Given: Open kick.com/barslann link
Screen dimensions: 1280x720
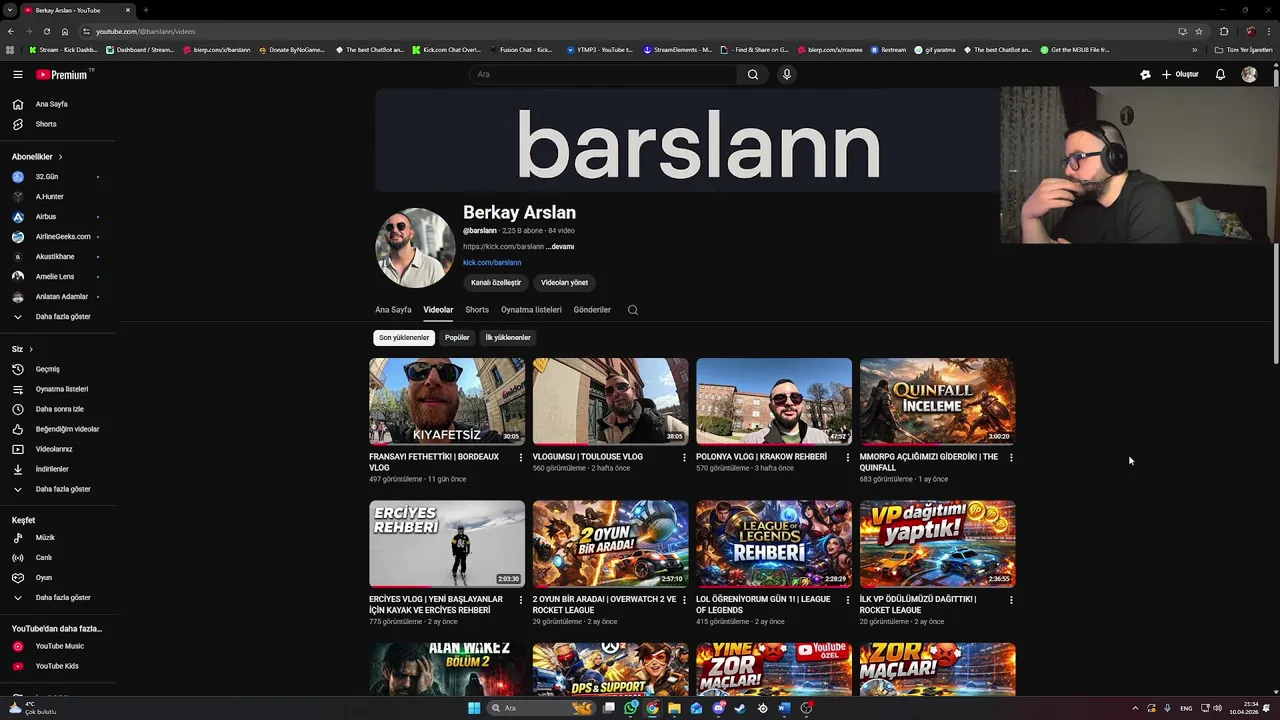Looking at the screenshot, I should 492,263.
